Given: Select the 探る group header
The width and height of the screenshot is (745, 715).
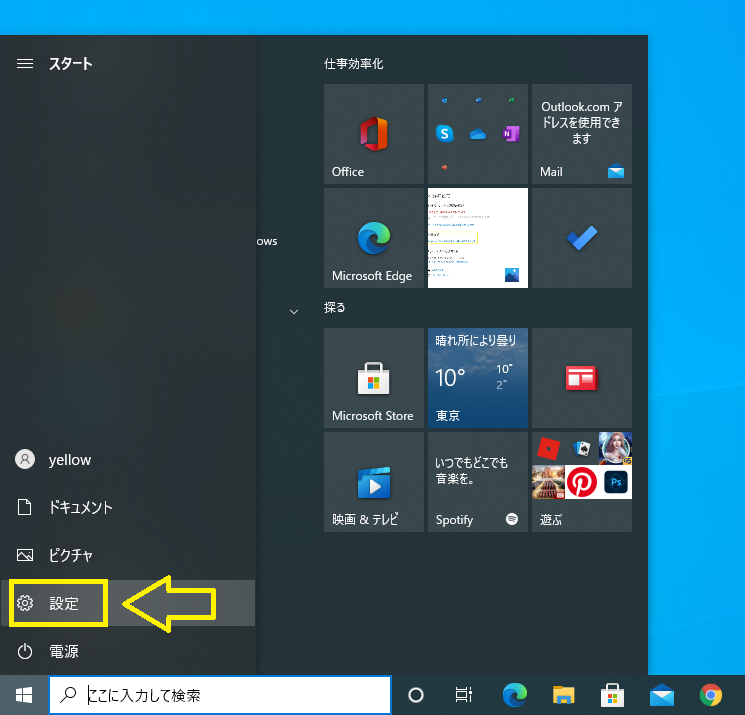Looking at the screenshot, I should 334,307.
